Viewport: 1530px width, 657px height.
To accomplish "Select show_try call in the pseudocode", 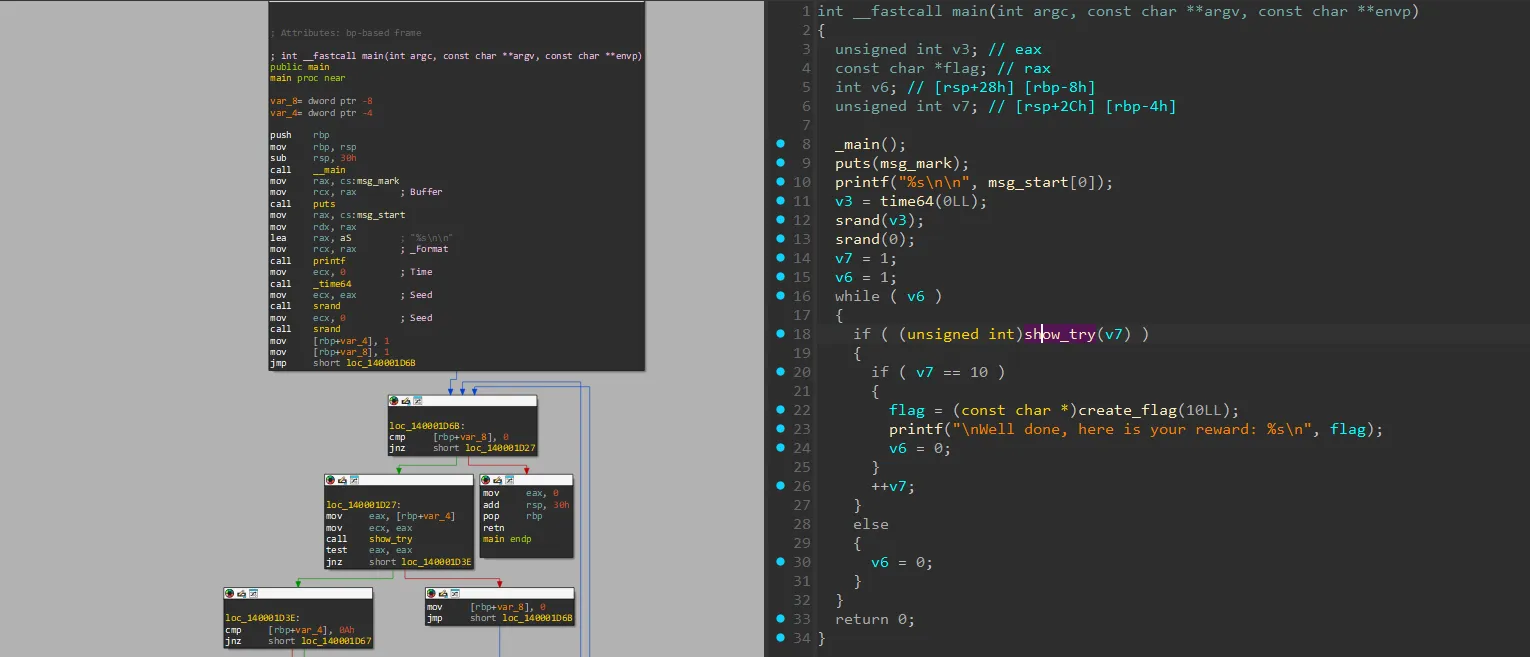I will pos(1059,334).
